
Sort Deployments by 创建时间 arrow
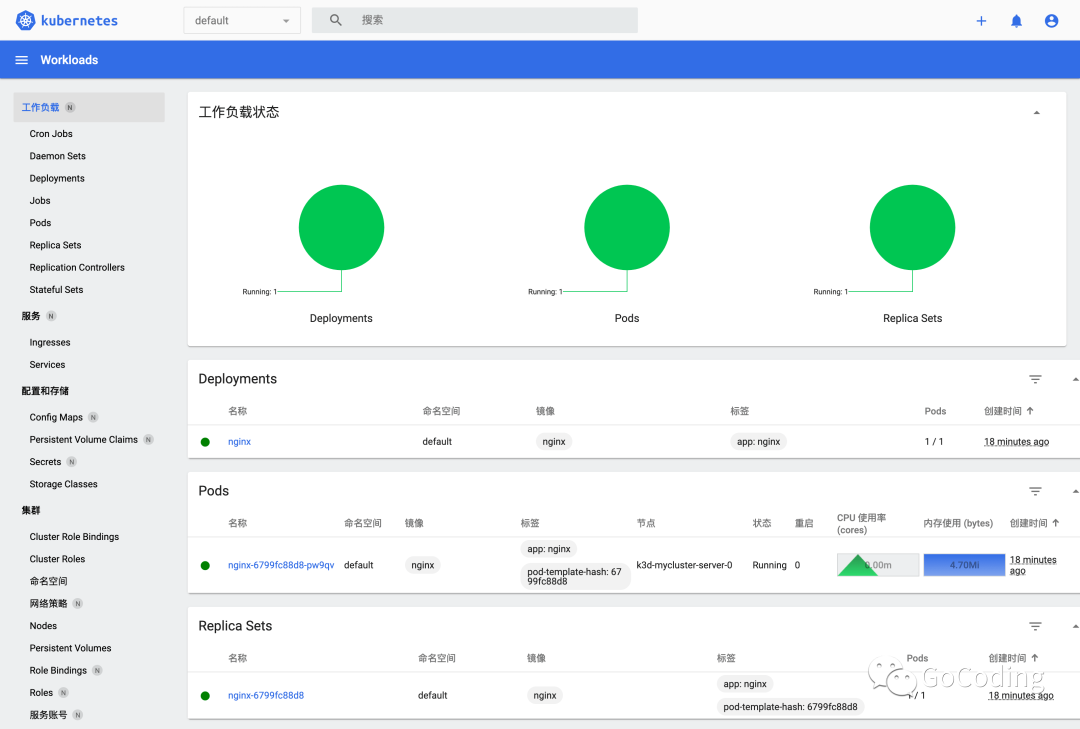[1030, 411]
